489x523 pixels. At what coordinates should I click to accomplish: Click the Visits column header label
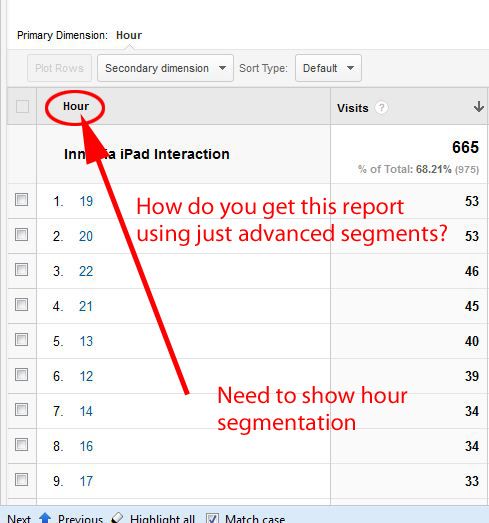[353, 108]
